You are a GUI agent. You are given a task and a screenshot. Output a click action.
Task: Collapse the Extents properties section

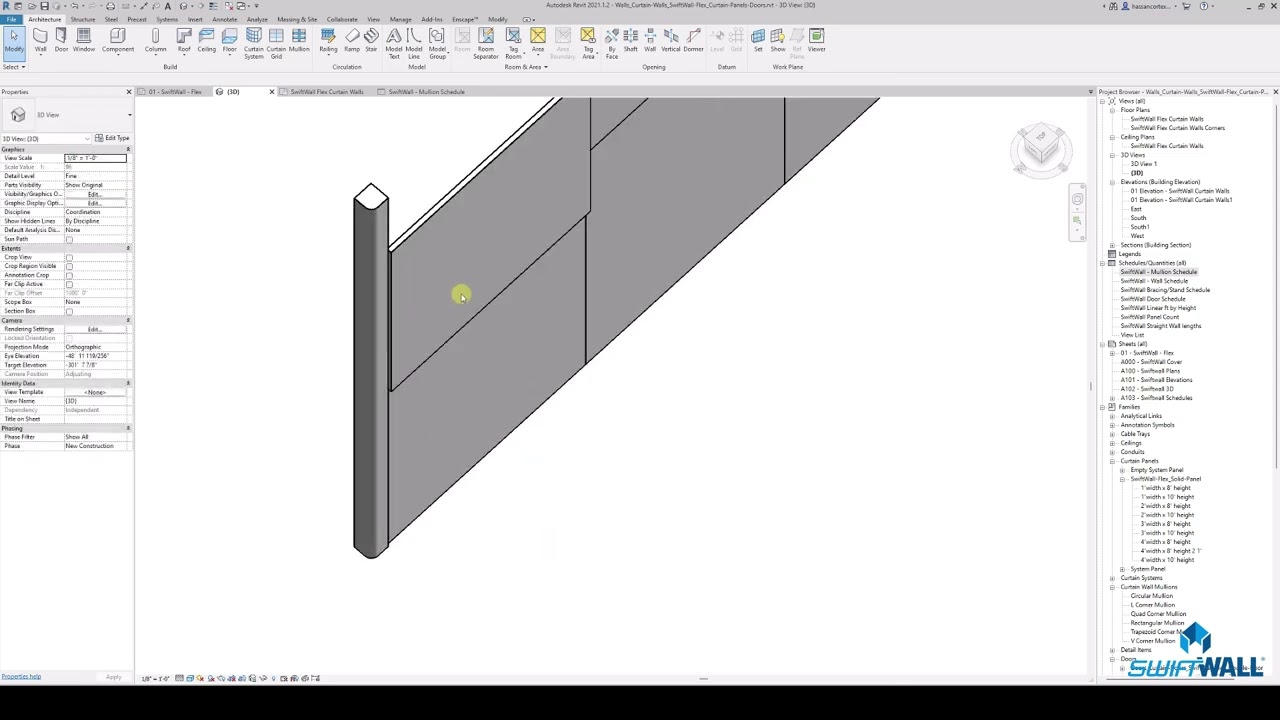tap(128, 248)
